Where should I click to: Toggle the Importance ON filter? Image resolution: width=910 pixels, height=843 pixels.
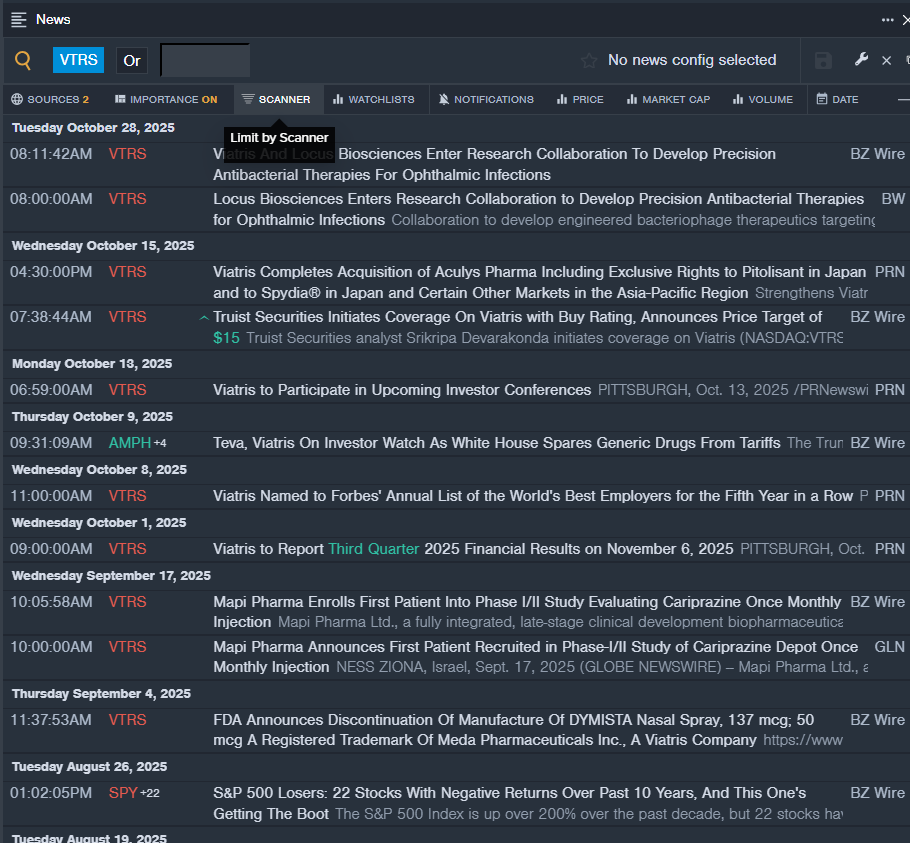pyautogui.click(x=166, y=99)
